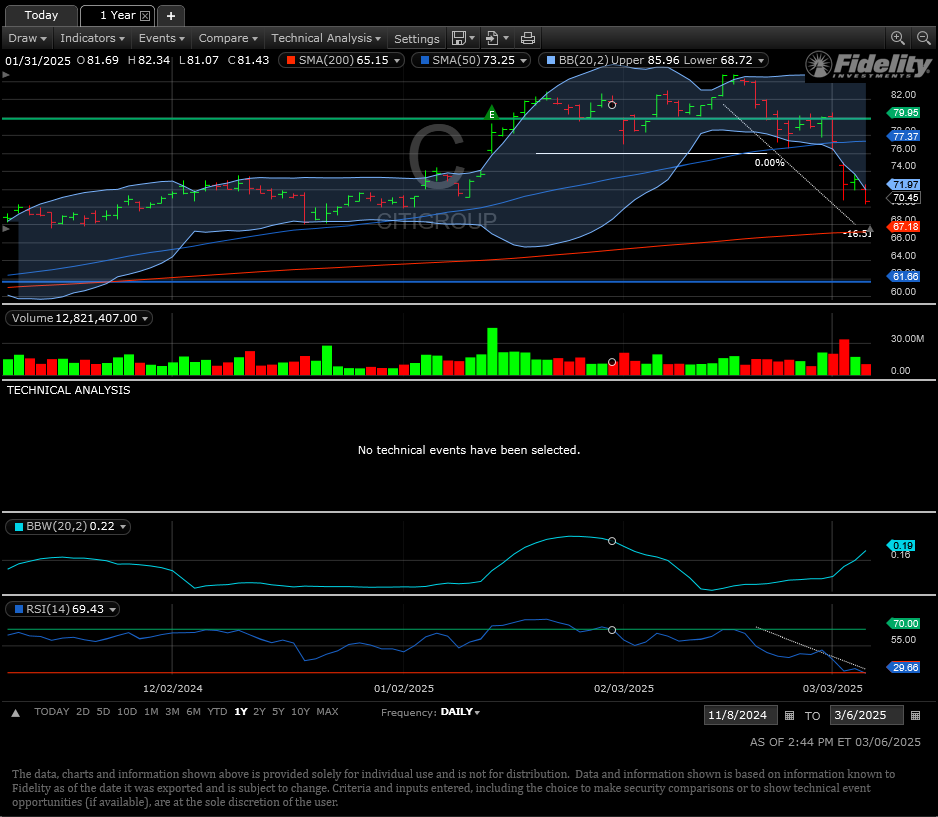
Task: Click the 29.66 RSI value label
Action: click(904, 668)
